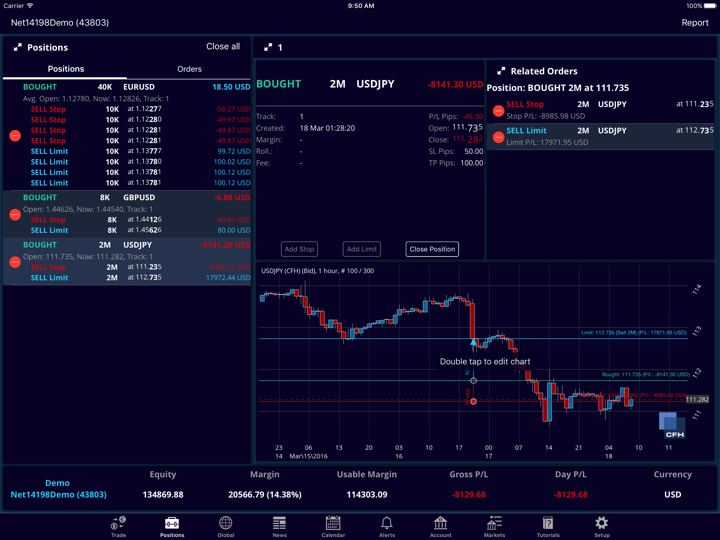Screen dimensions: 720x540
Task: Select the Positions tab in bottom bar
Action: 172,523
